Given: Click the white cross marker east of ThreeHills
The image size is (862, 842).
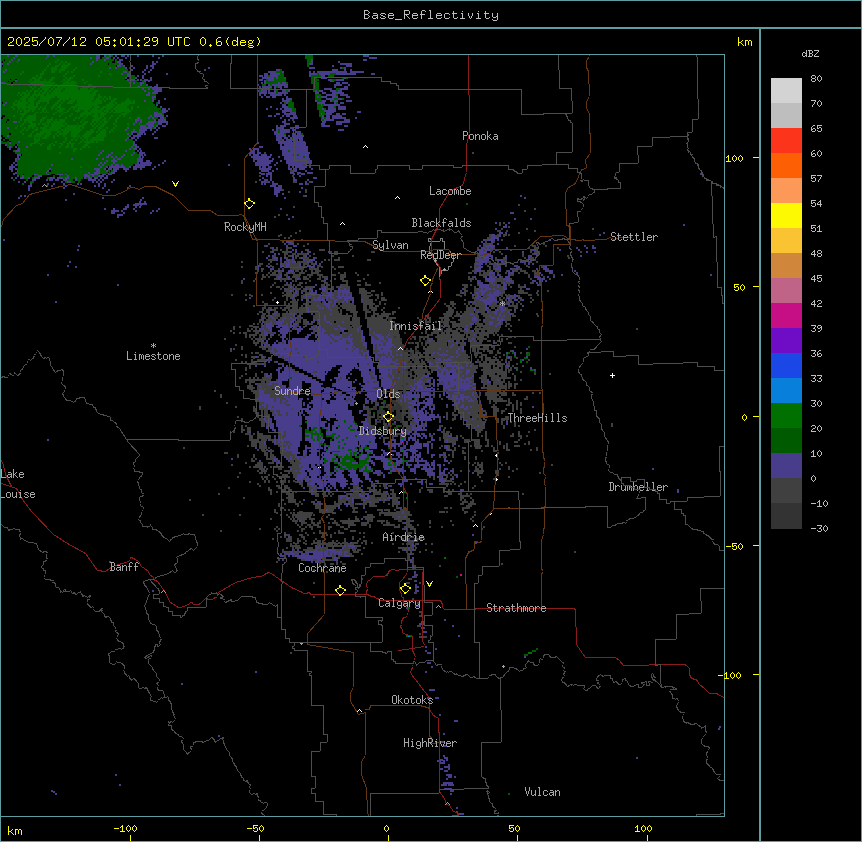Looking at the screenshot, I should click(612, 375).
